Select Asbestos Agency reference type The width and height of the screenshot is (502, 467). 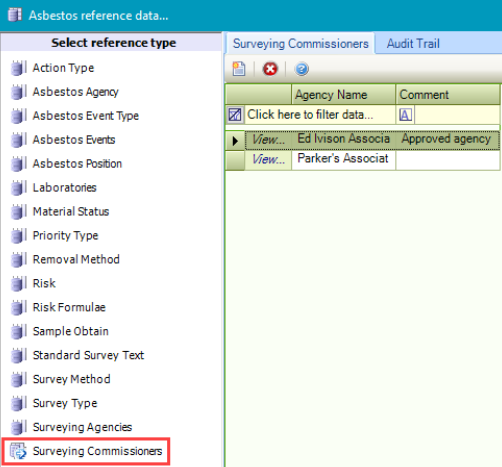[x=75, y=92]
